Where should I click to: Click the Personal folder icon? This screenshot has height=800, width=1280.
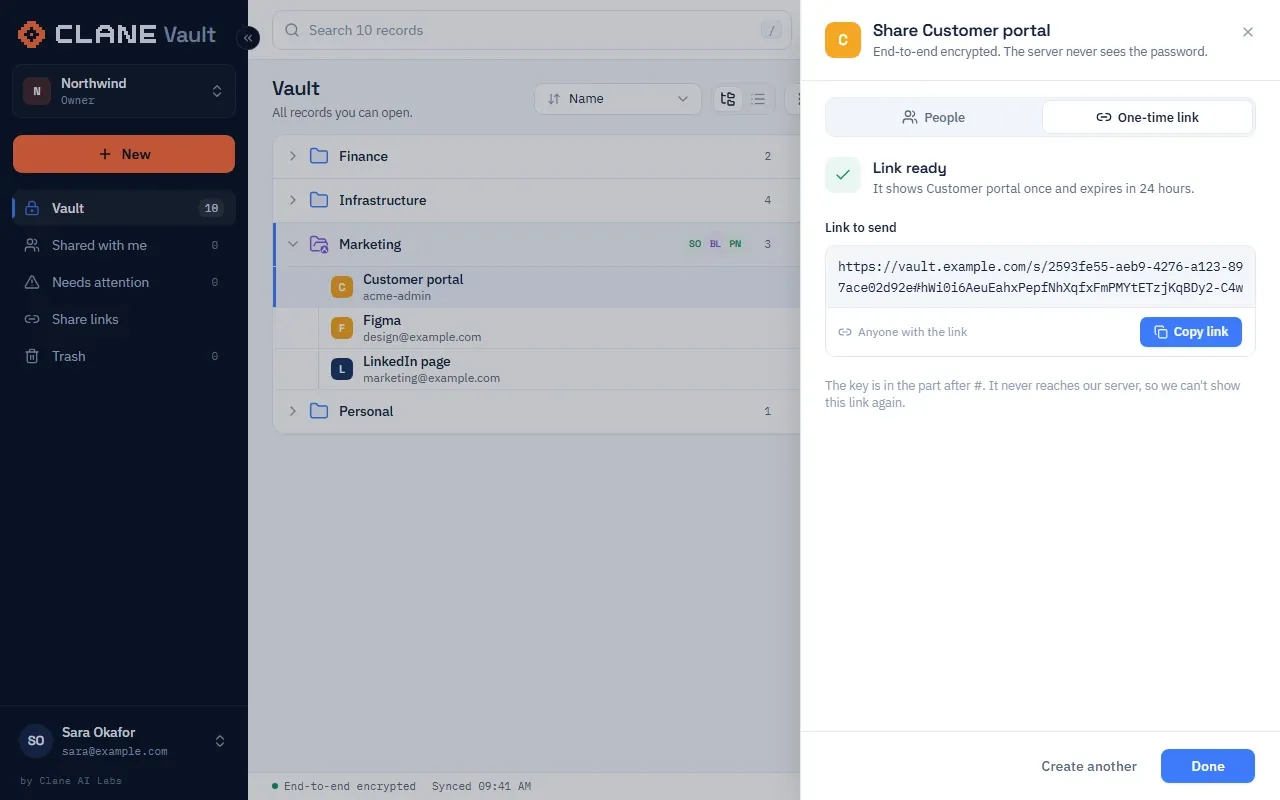[x=319, y=411]
